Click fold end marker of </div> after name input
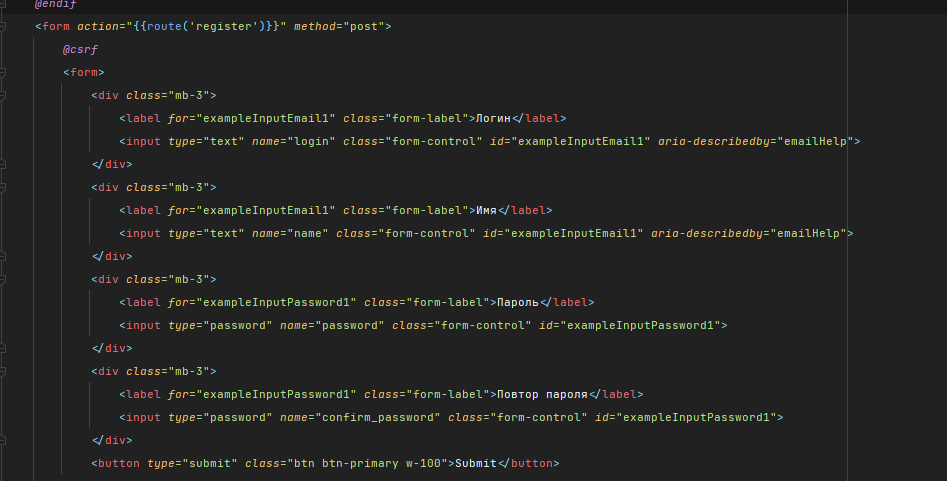947x481 pixels. coord(2,256)
